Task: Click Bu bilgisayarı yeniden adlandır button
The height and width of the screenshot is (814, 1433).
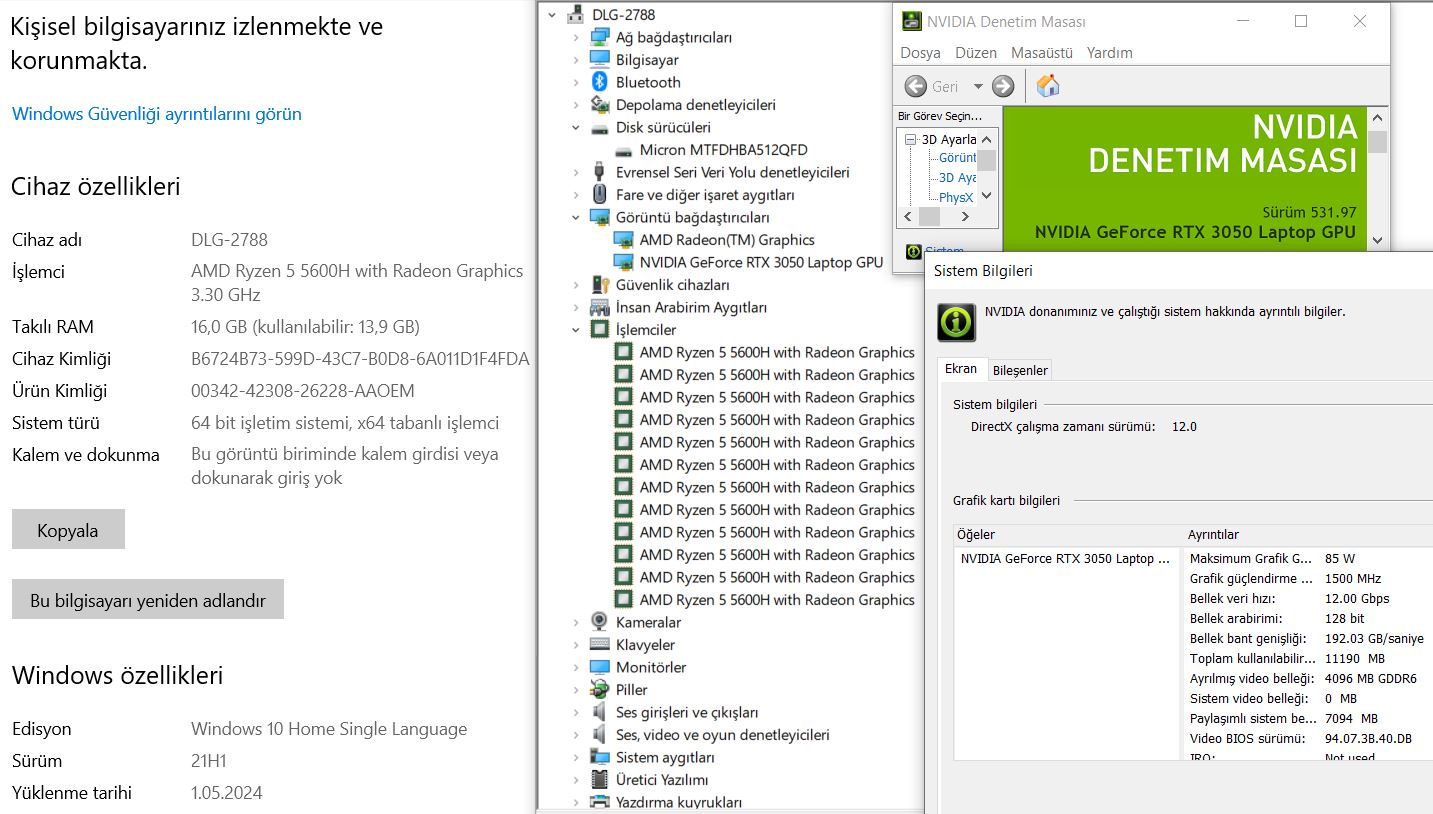Action: click(148, 600)
